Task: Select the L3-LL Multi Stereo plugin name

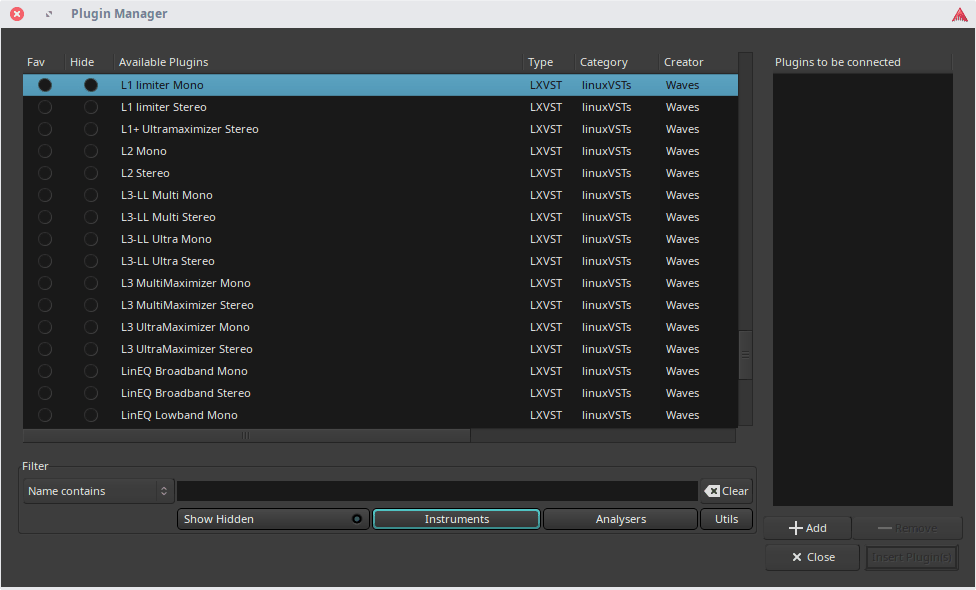Action: [x=168, y=217]
